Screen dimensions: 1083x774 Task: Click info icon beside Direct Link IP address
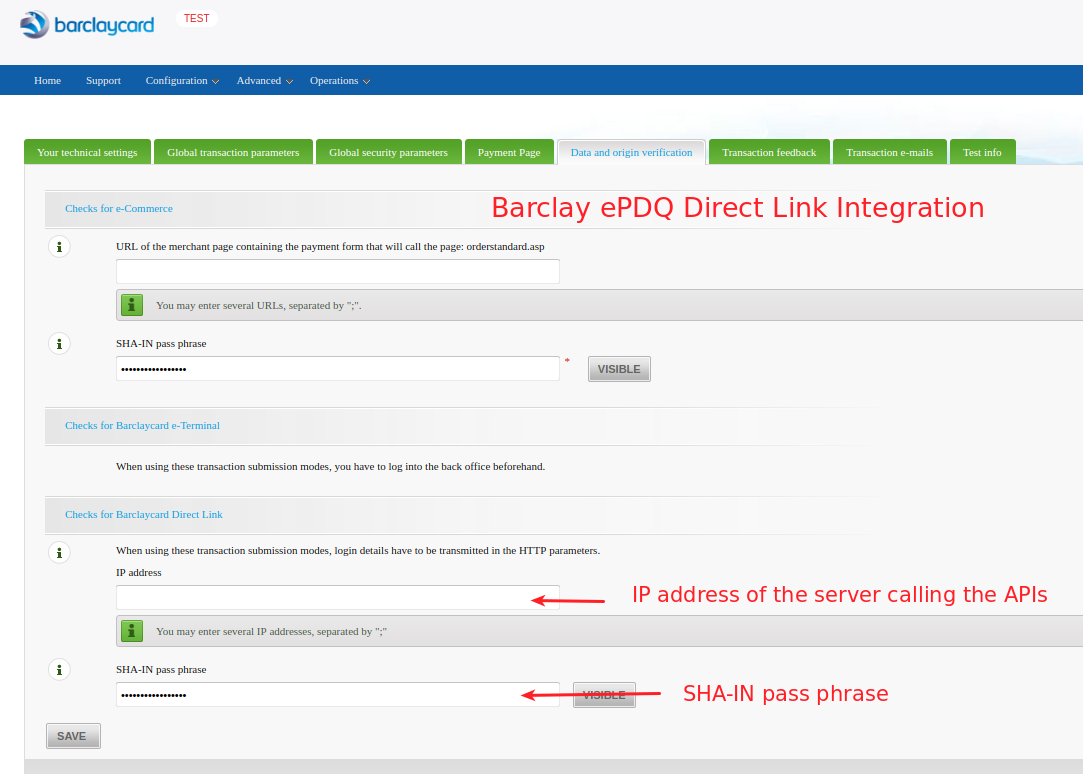pyautogui.click(x=59, y=551)
